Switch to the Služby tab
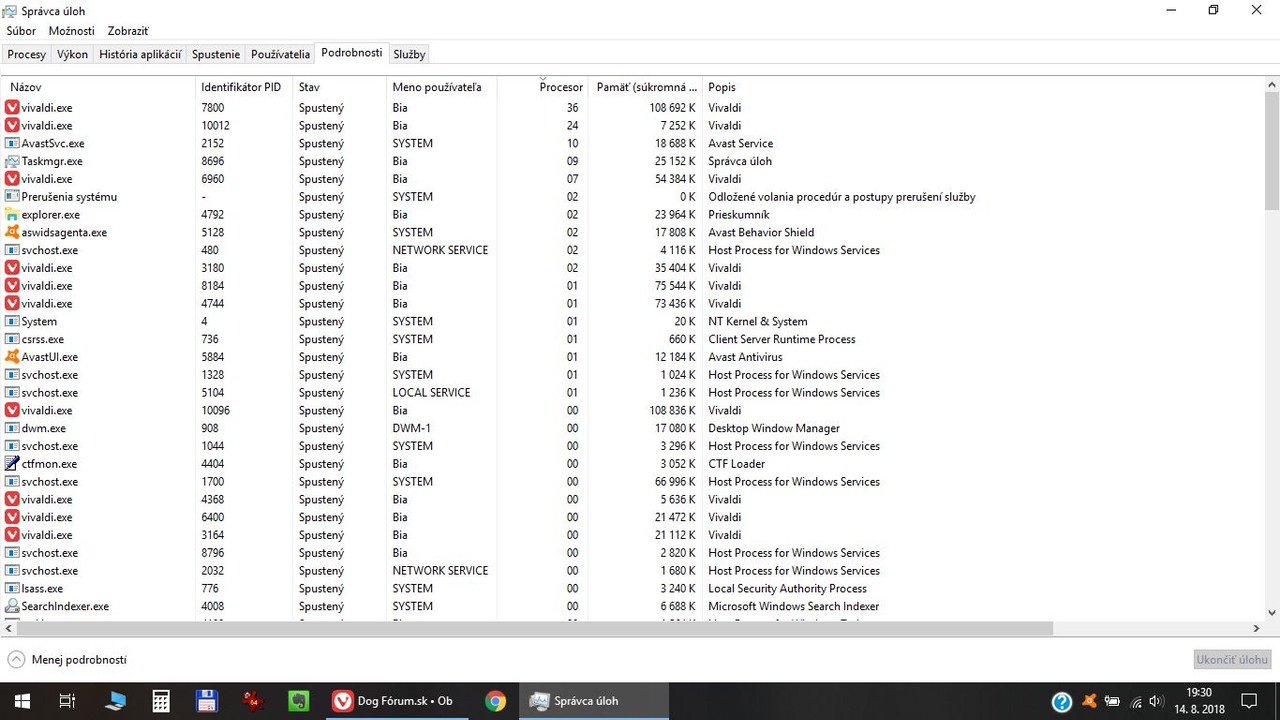The image size is (1280, 720). coord(409,54)
